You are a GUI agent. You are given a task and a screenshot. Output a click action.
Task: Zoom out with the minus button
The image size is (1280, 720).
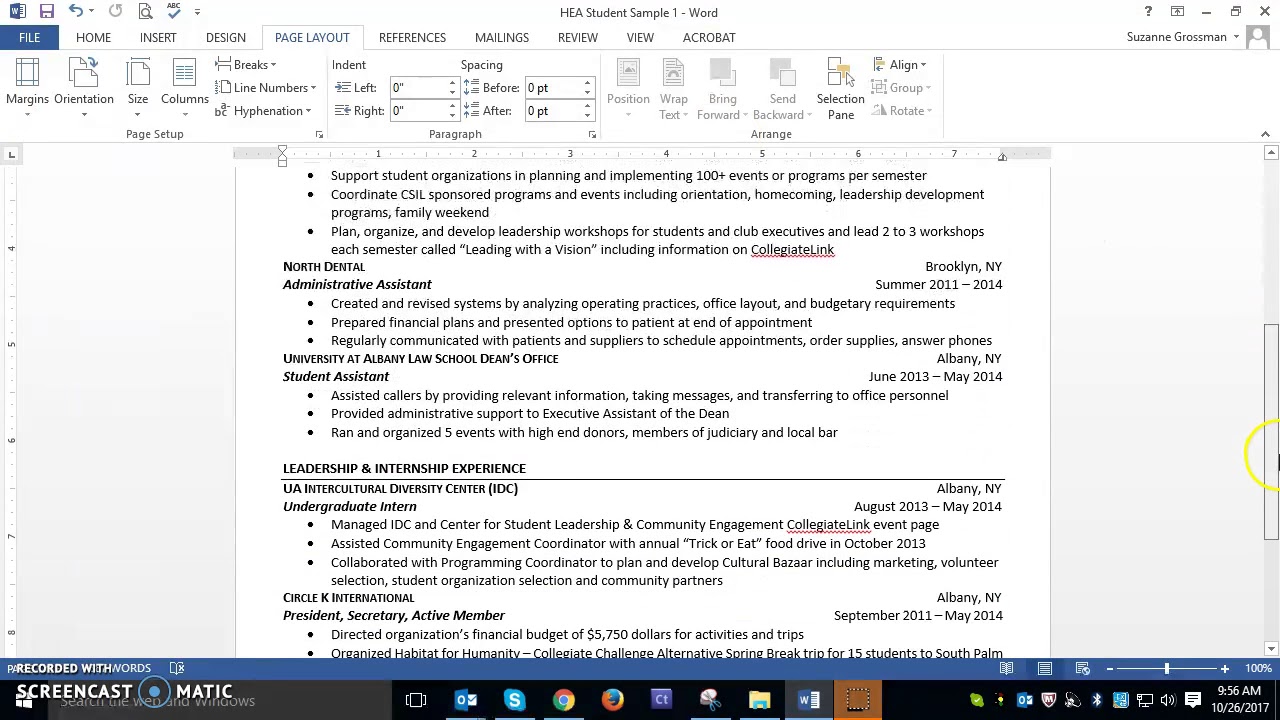click(x=1109, y=668)
